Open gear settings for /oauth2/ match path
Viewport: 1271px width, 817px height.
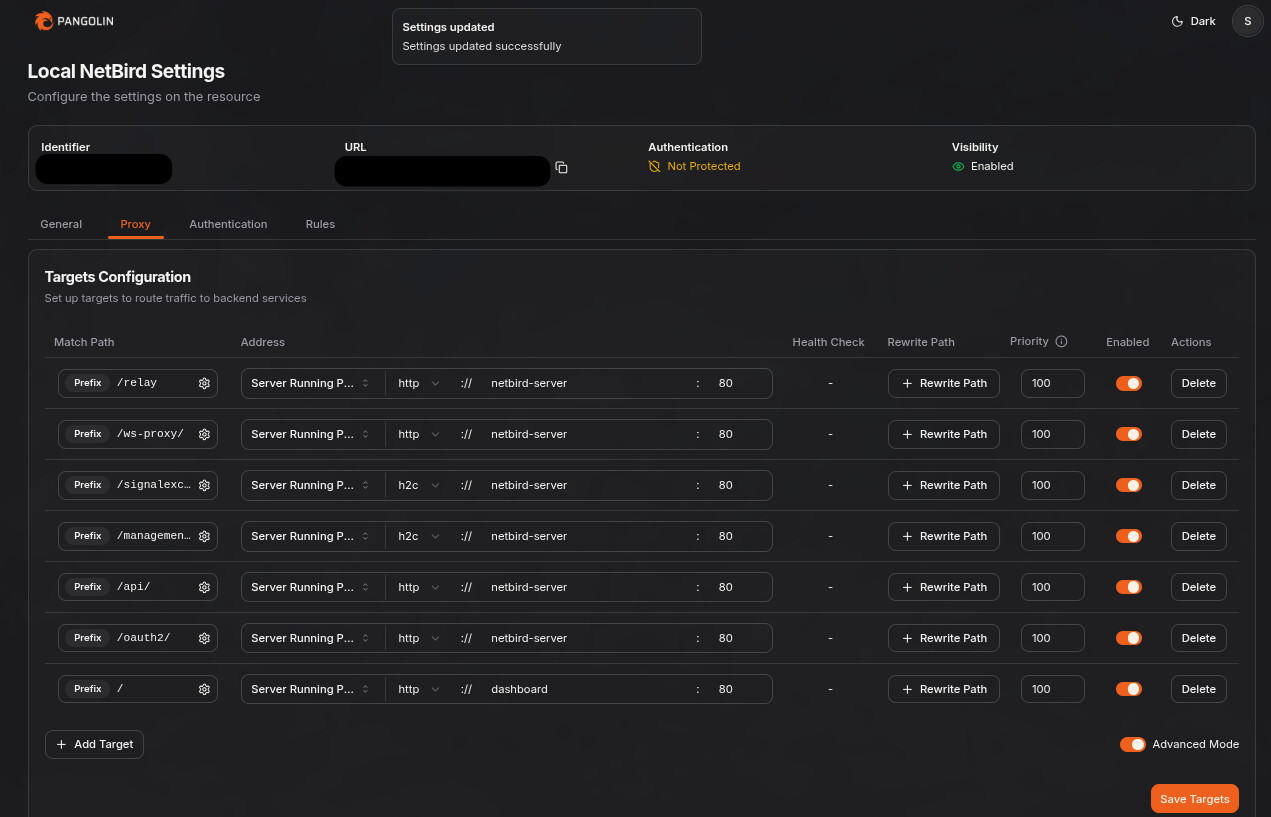pos(204,638)
